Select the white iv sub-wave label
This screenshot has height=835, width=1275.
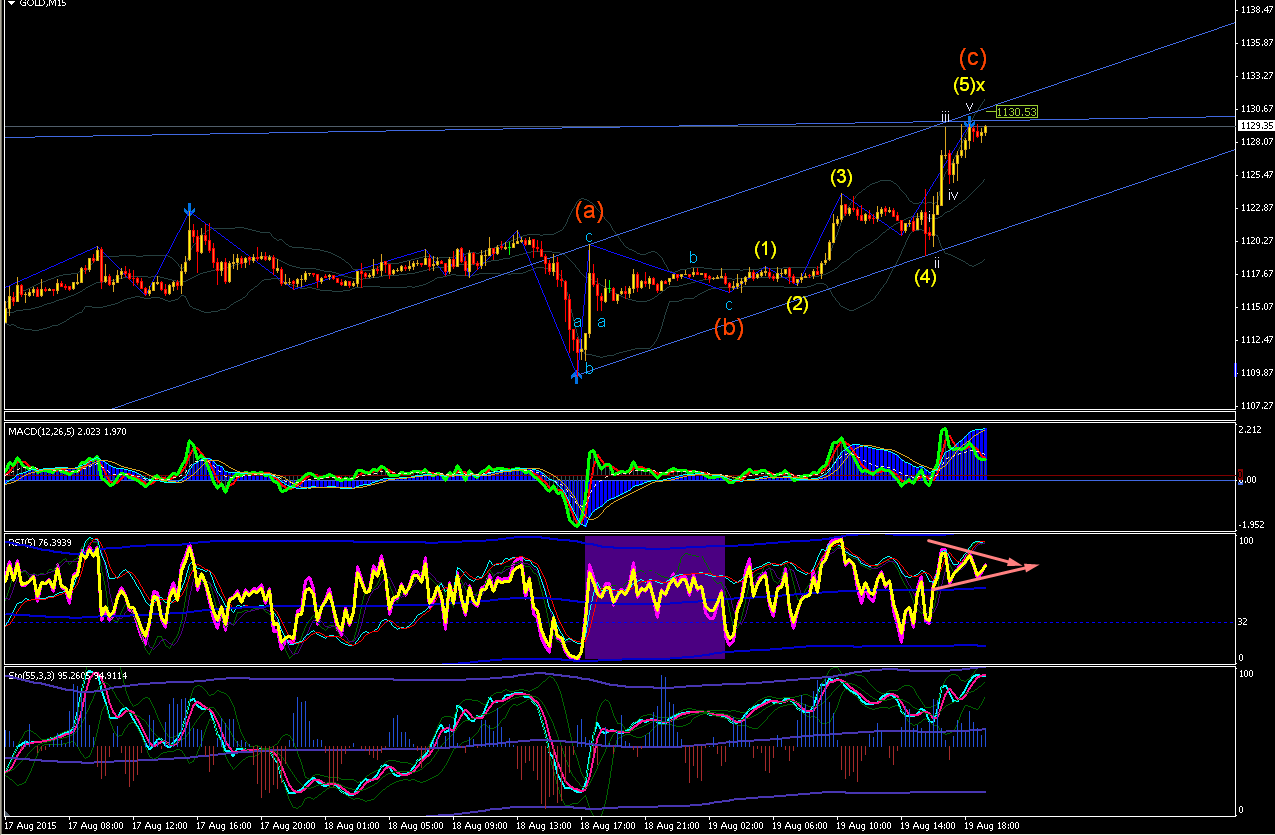(953, 195)
